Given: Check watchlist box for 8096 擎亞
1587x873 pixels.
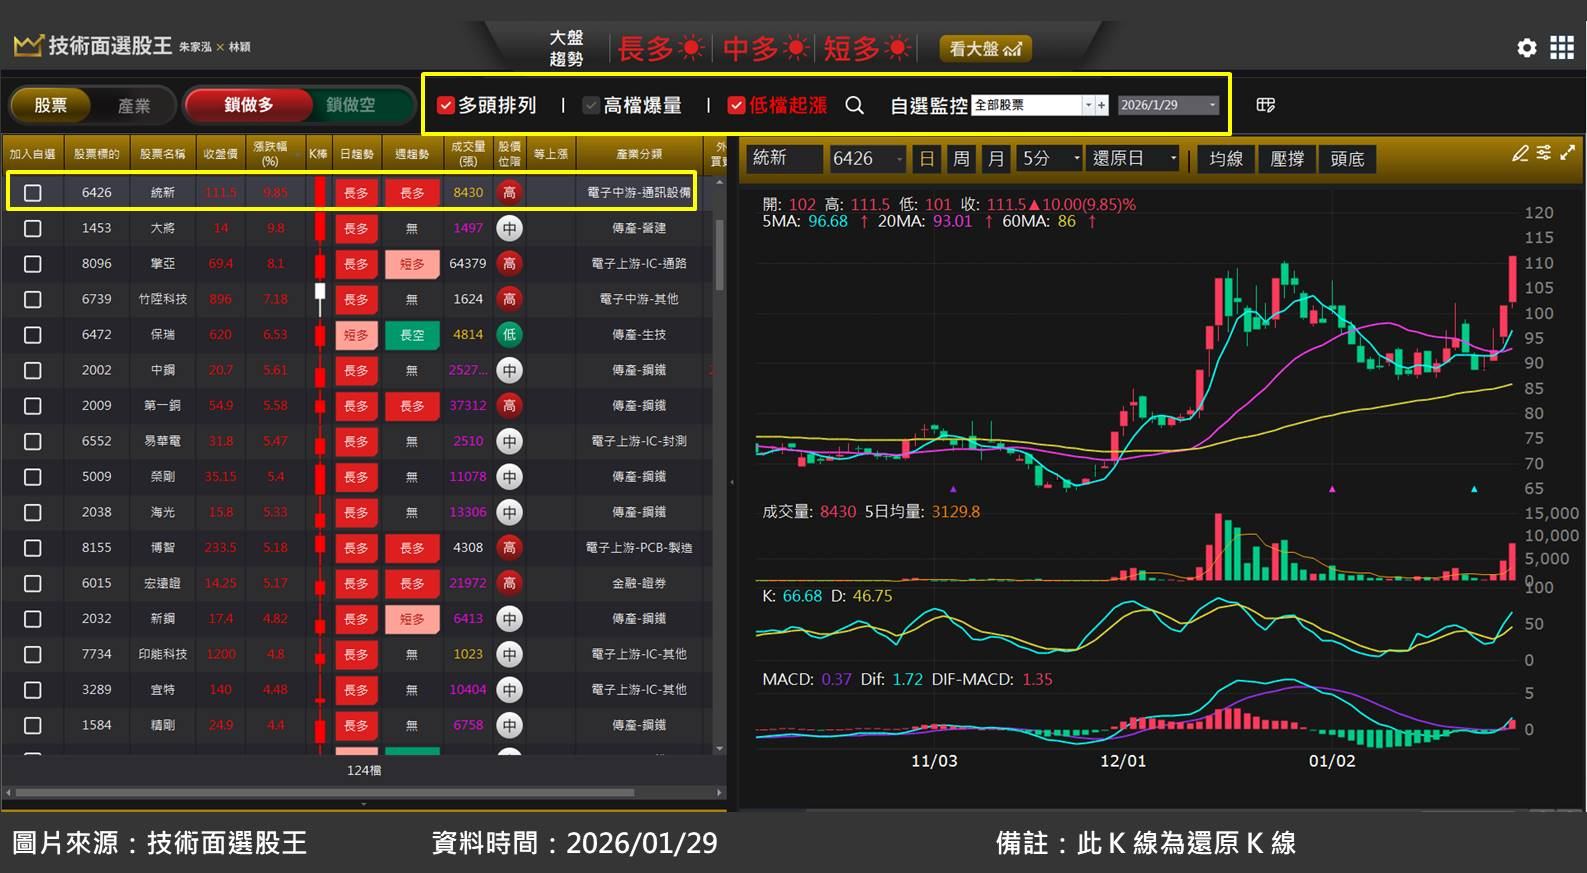Looking at the screenshot, I should coord(32,264).
